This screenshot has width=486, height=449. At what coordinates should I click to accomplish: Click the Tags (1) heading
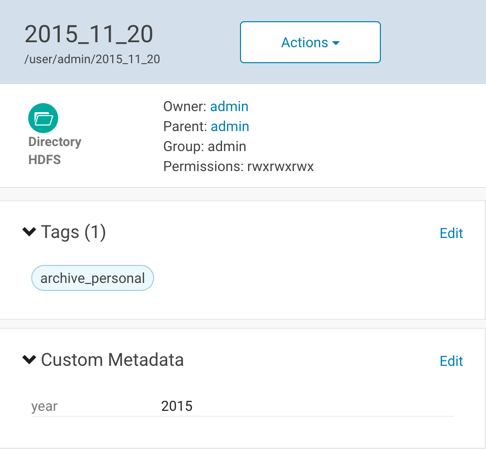pyautogui.click(x=73, y=232)
